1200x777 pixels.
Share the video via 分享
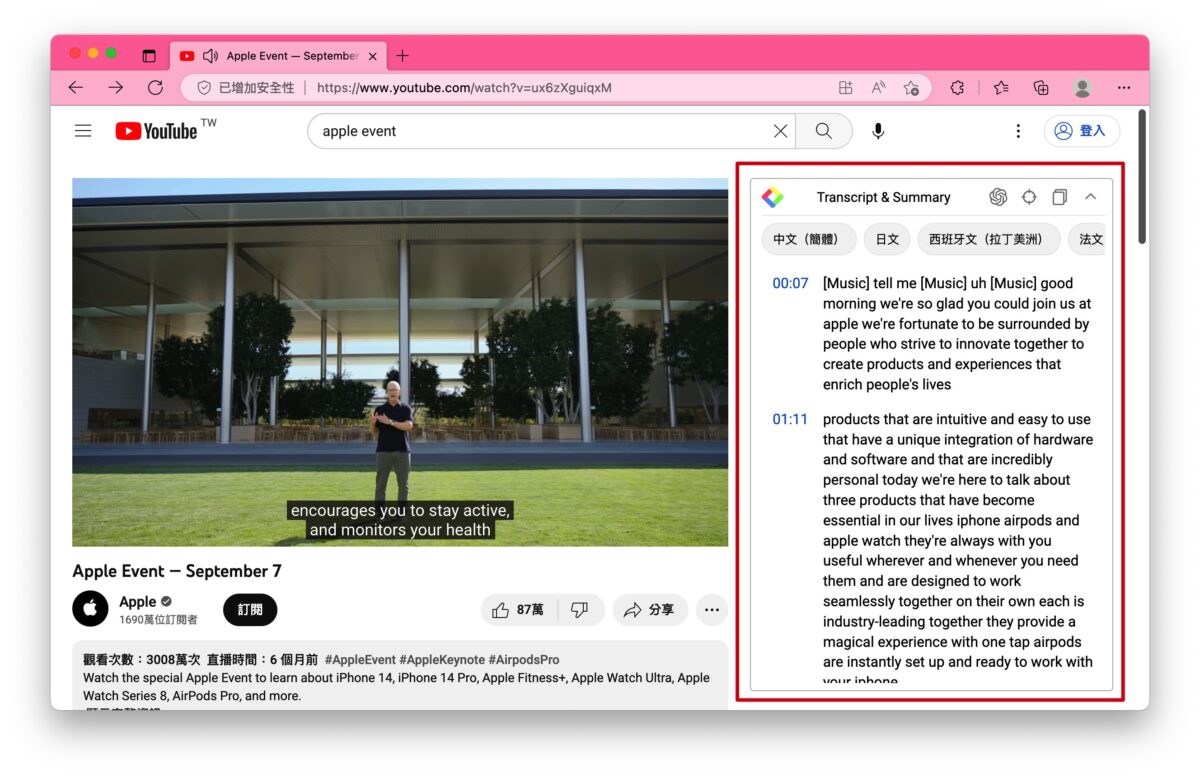648,609
